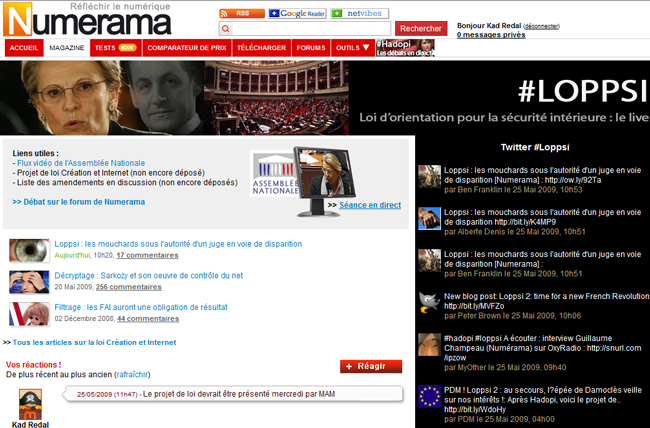Add the feed to Google Reader
Image resolution: width=650 pixels, height=428 pixels.
297,13
